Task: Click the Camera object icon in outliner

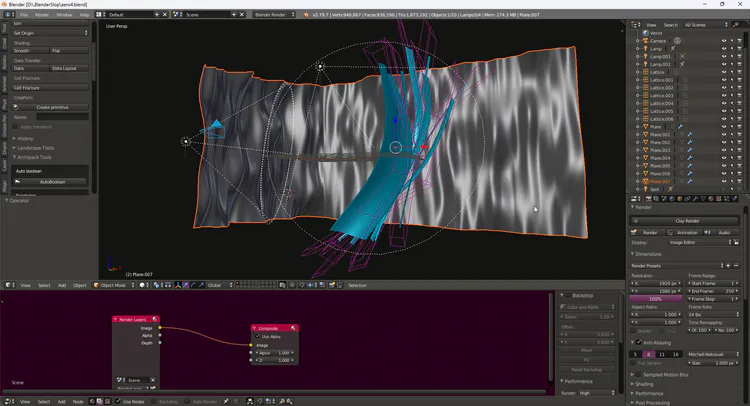Action: point(645,41)
